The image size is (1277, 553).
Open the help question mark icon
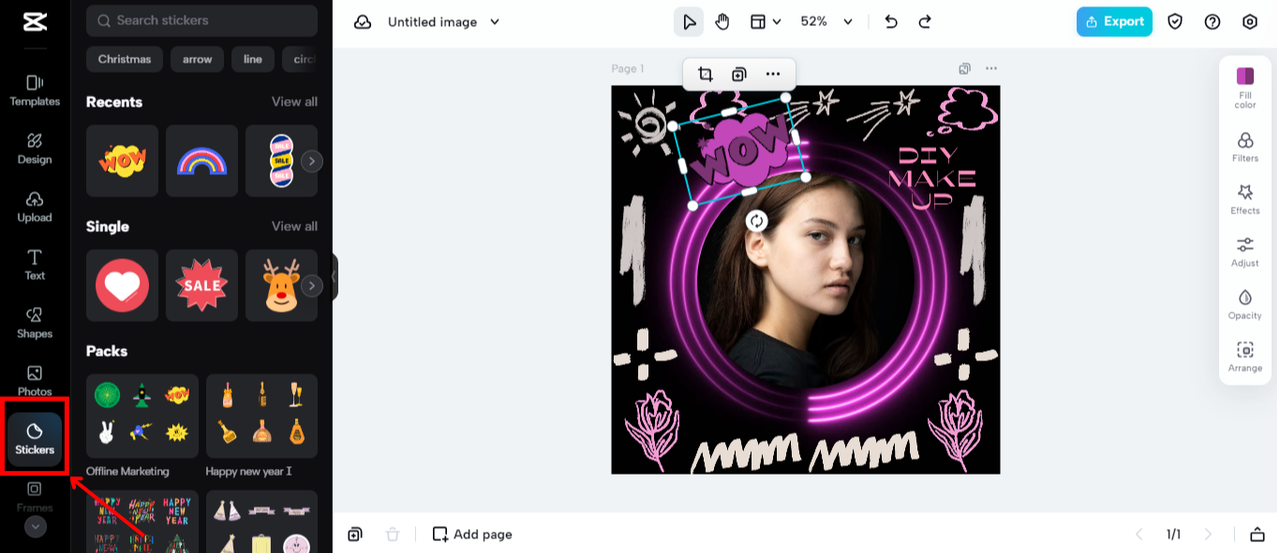(x=1212, y=21)
